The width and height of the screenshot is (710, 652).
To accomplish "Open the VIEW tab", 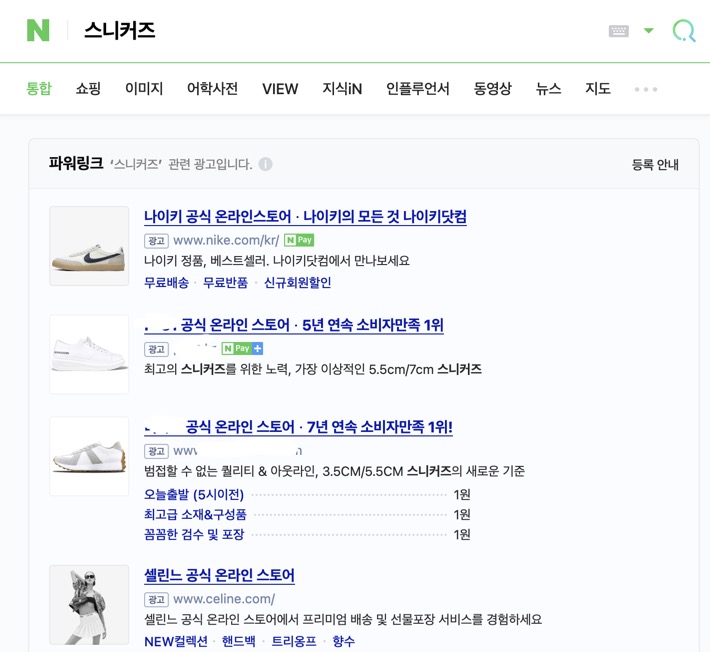I will pyautogui.click(x=280, y=89).
